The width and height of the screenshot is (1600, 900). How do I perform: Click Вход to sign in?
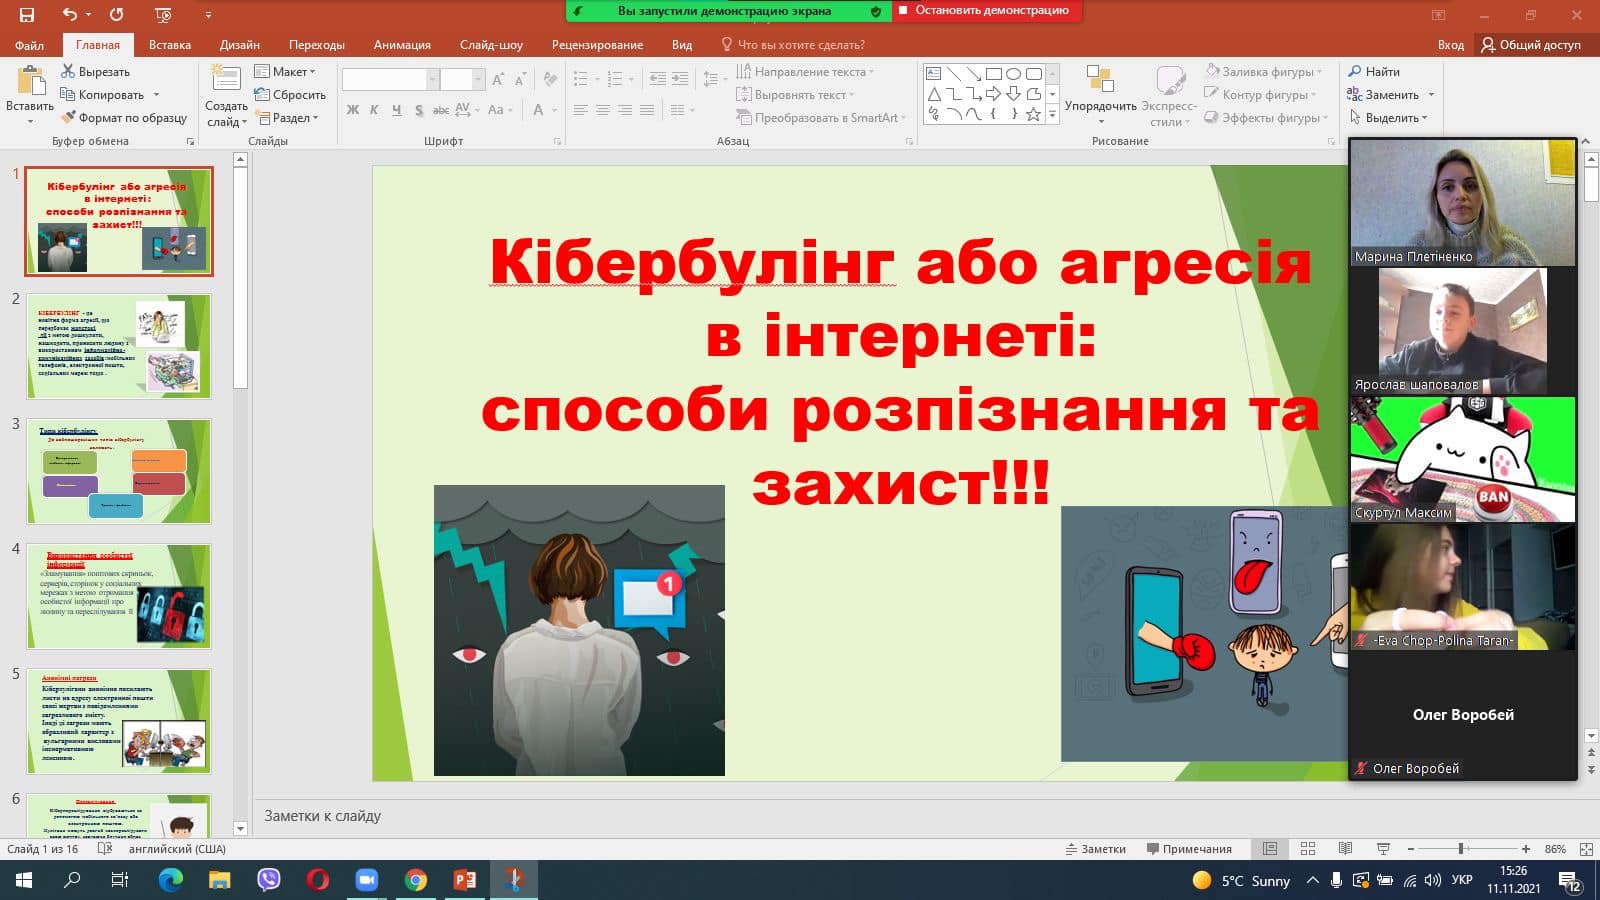tap(1451, 45)
